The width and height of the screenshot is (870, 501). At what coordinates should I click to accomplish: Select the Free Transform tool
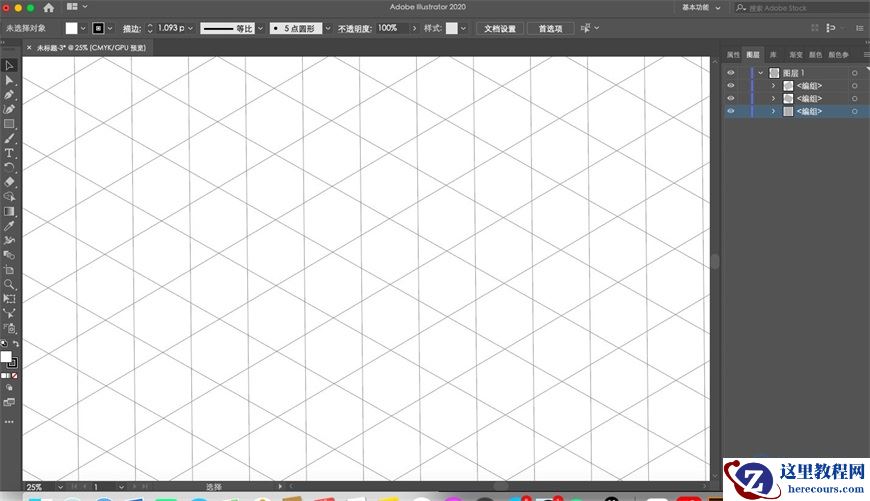9,298
